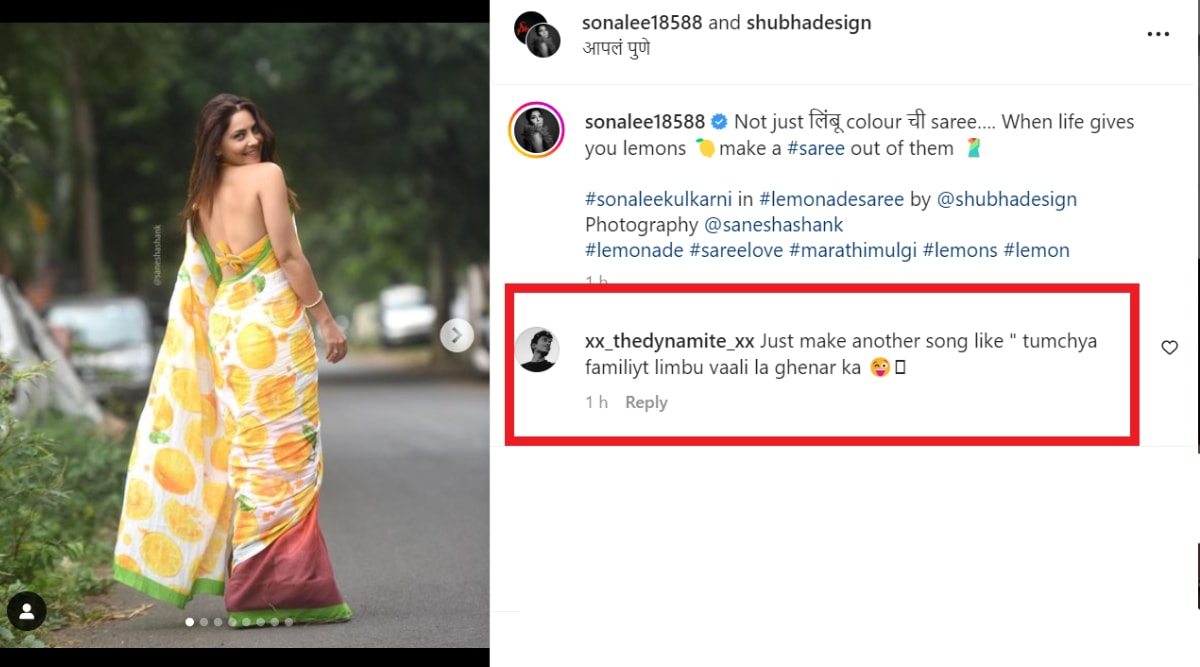Open the joint profile avatar in post header

click(536, 35)
